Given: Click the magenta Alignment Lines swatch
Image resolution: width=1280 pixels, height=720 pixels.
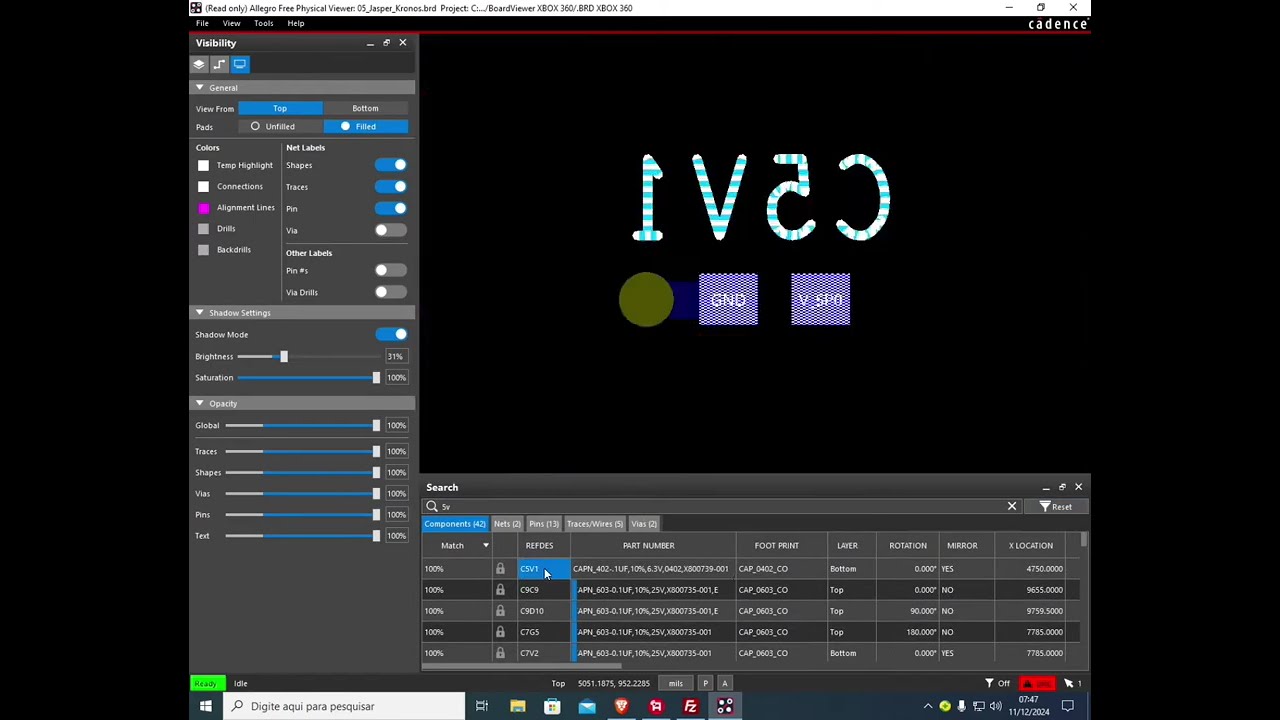Looking at the screenshot, I should [x=204, y=208].
